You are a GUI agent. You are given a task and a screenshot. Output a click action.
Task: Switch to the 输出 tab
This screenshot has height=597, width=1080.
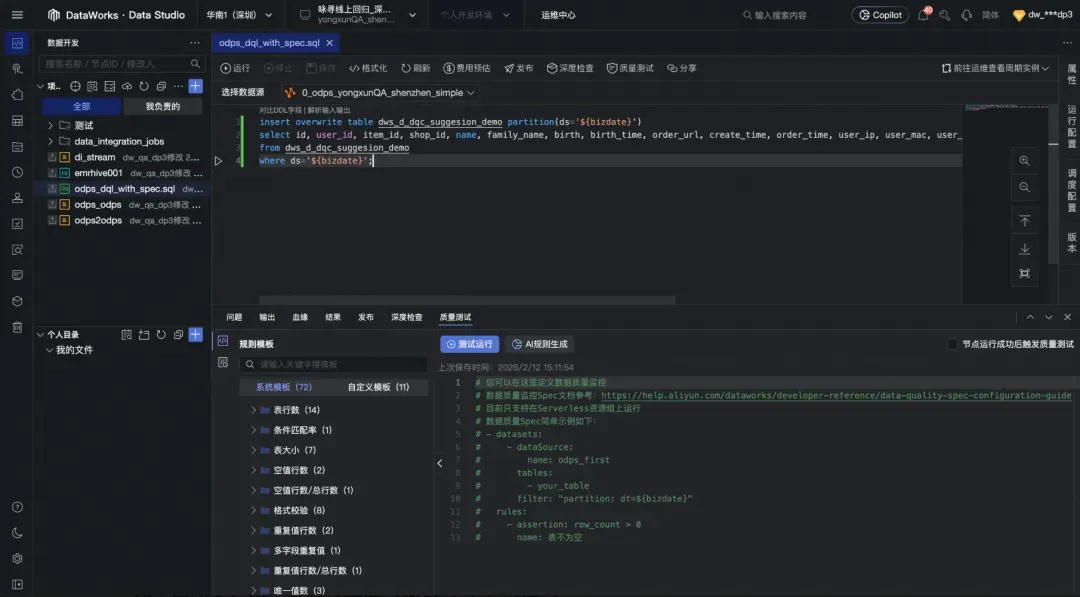267,317
